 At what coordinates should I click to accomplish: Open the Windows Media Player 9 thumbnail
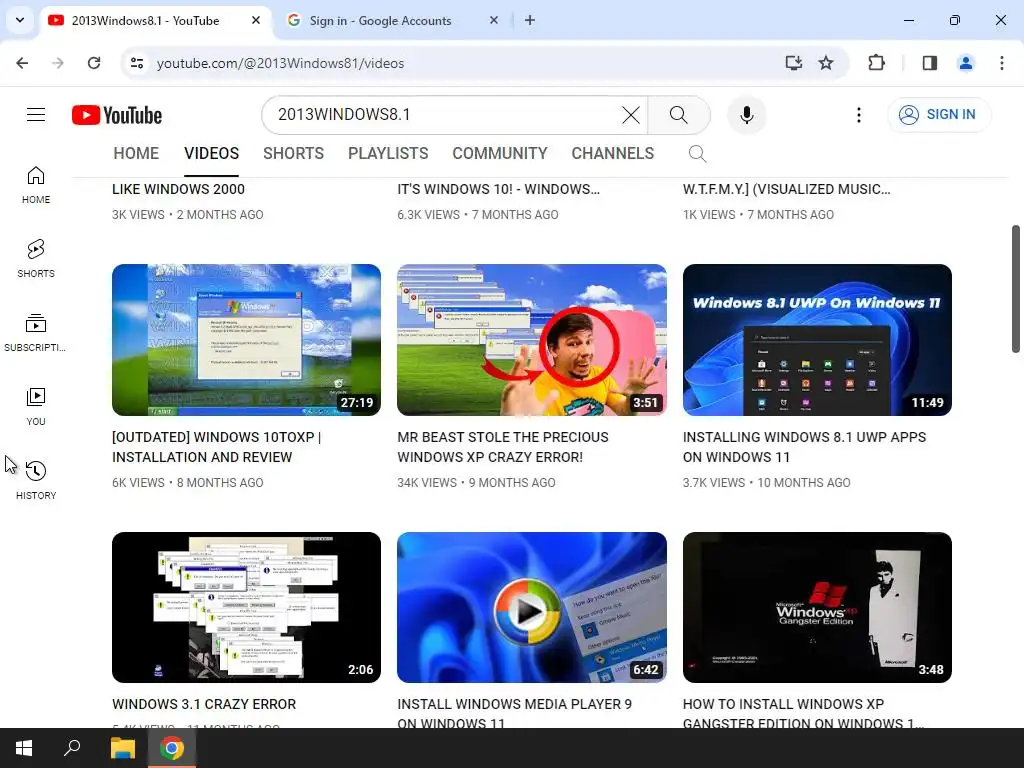tap(532, 607)
